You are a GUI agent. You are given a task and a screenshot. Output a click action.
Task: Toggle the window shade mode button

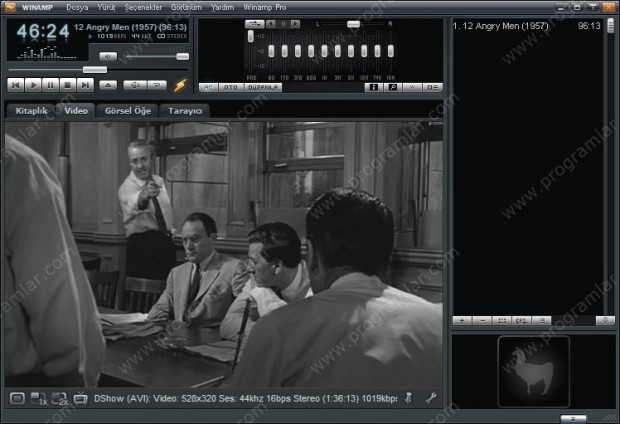pos(593,7)
